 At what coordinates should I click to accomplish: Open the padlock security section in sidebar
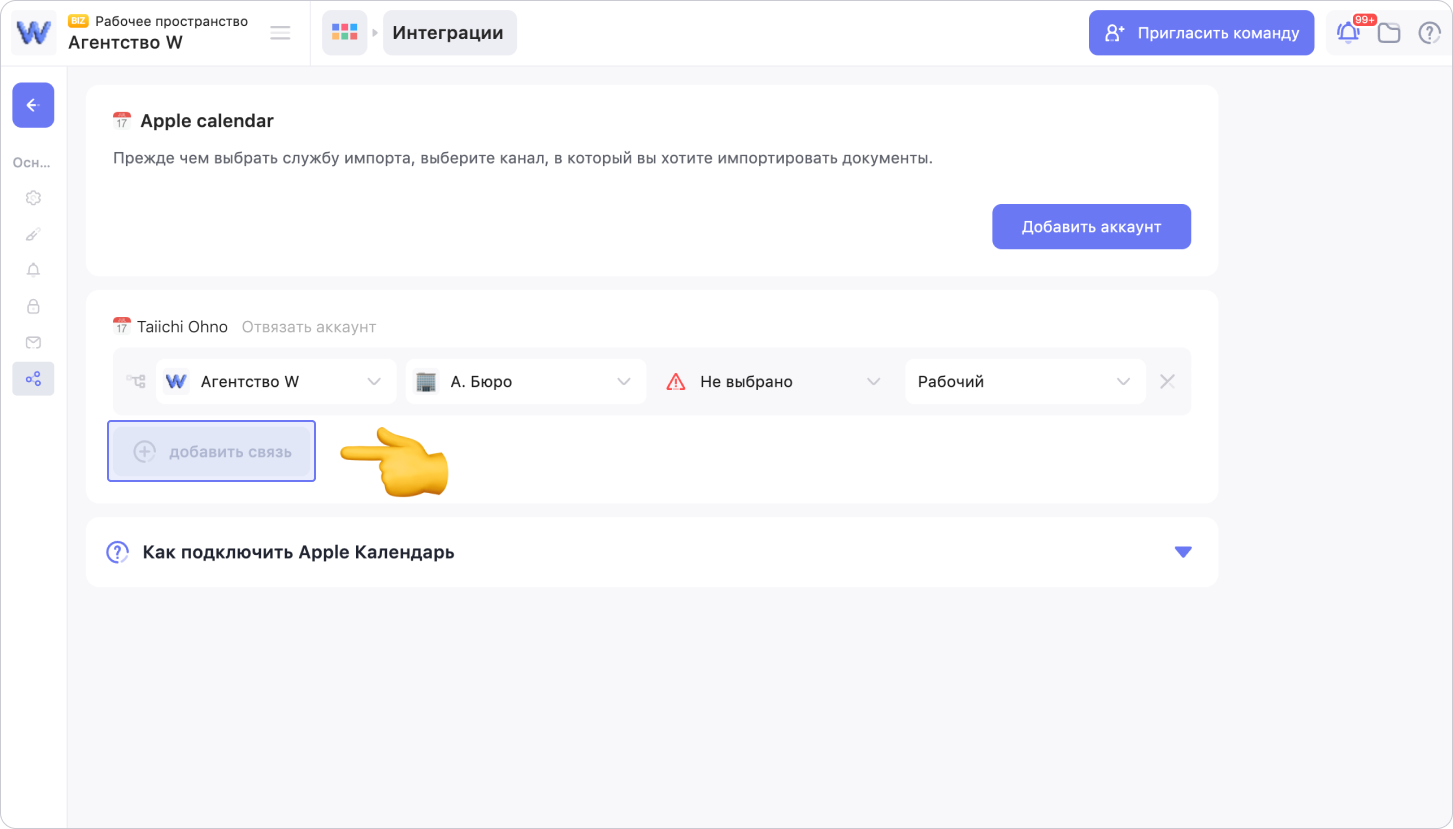tap(33, 306)
